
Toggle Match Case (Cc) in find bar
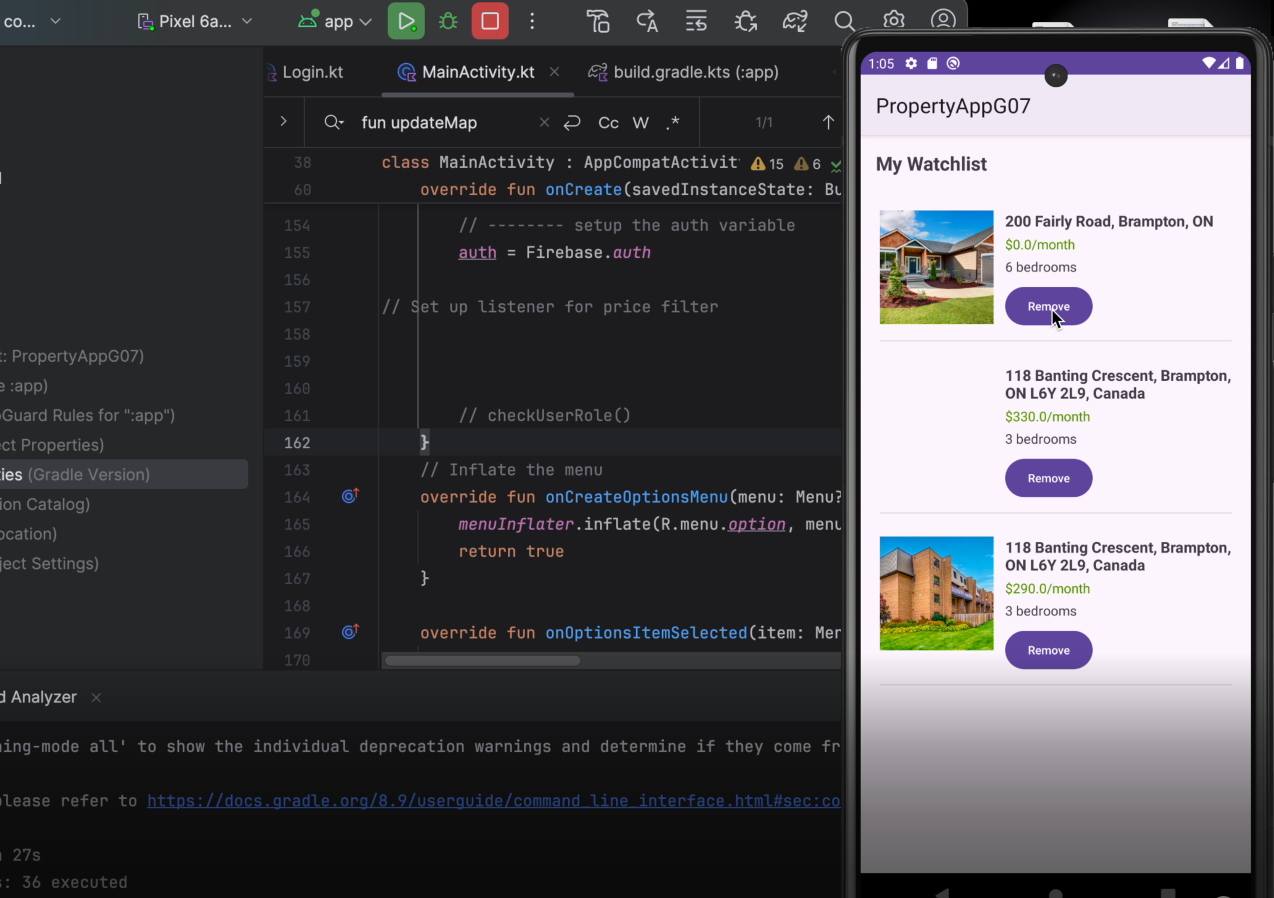pos(608,123)
